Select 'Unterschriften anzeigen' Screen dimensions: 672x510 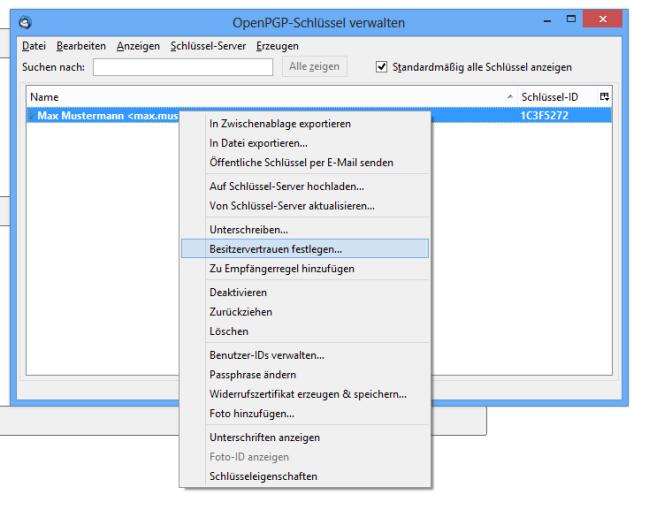(305, 438)
